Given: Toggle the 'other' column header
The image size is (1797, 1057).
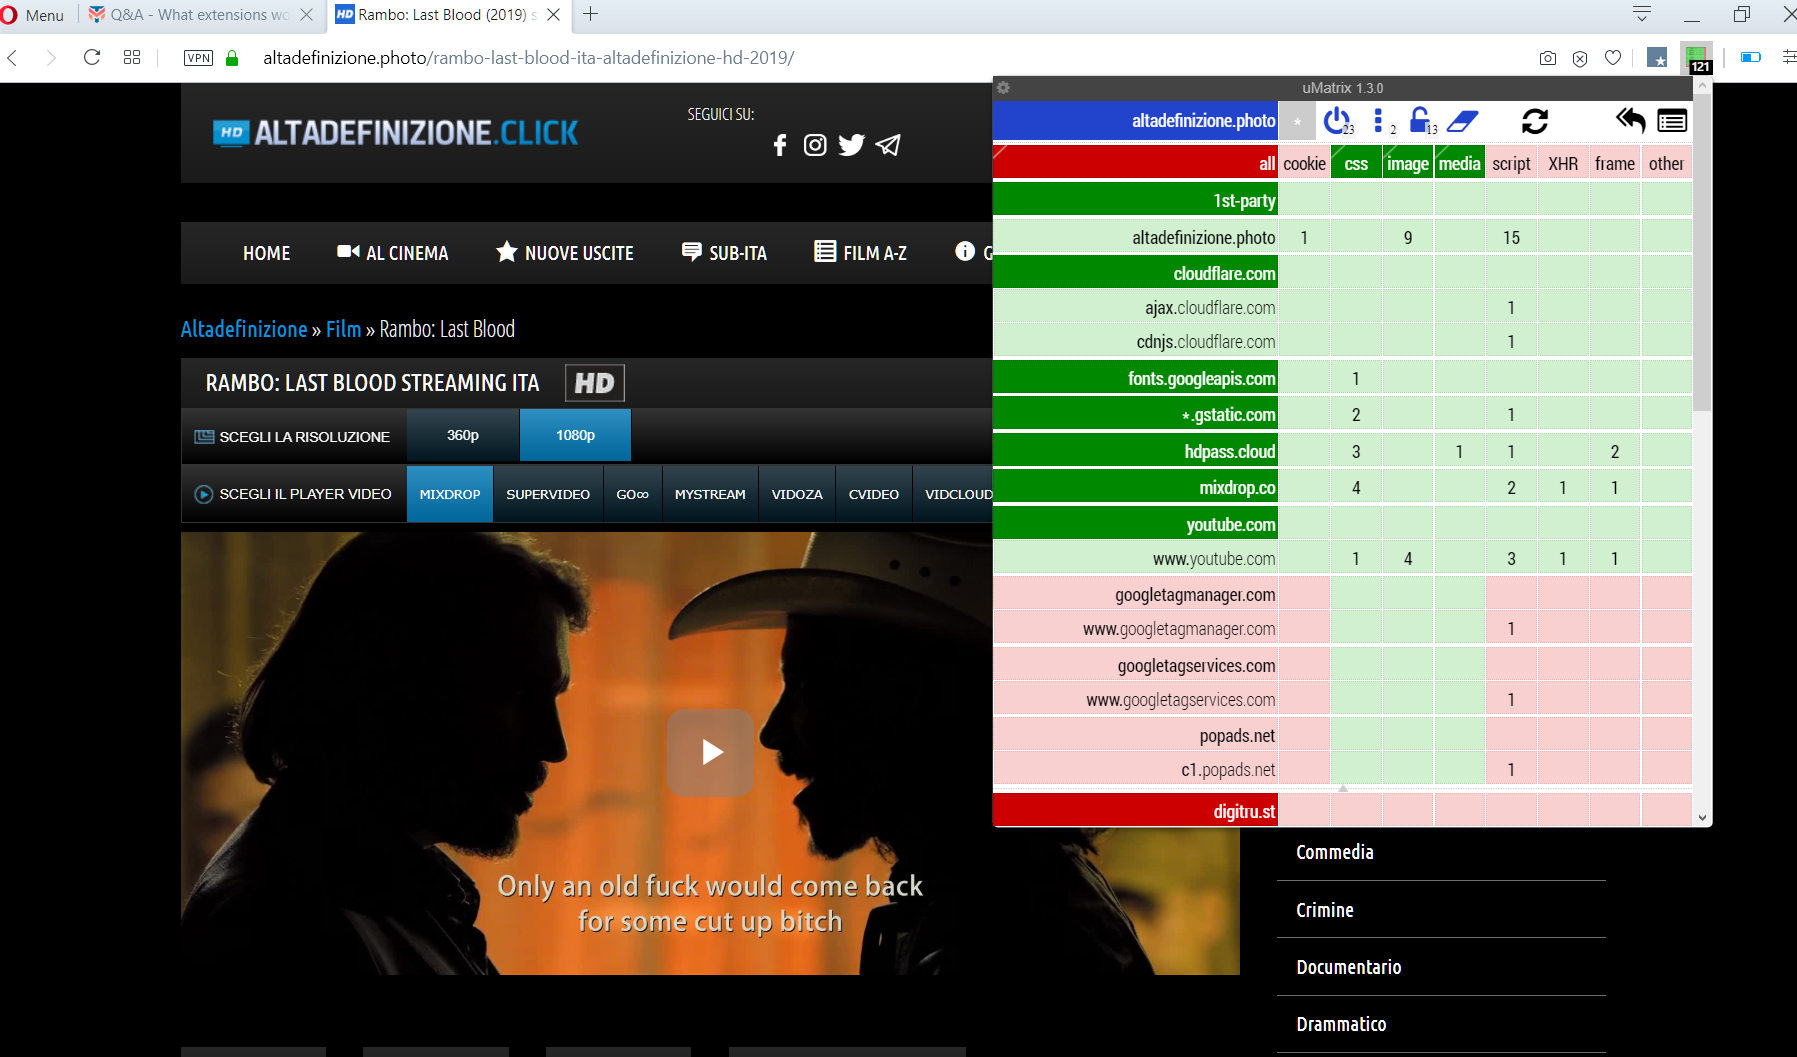Looking at the screenshot, I should point(1666,163).
